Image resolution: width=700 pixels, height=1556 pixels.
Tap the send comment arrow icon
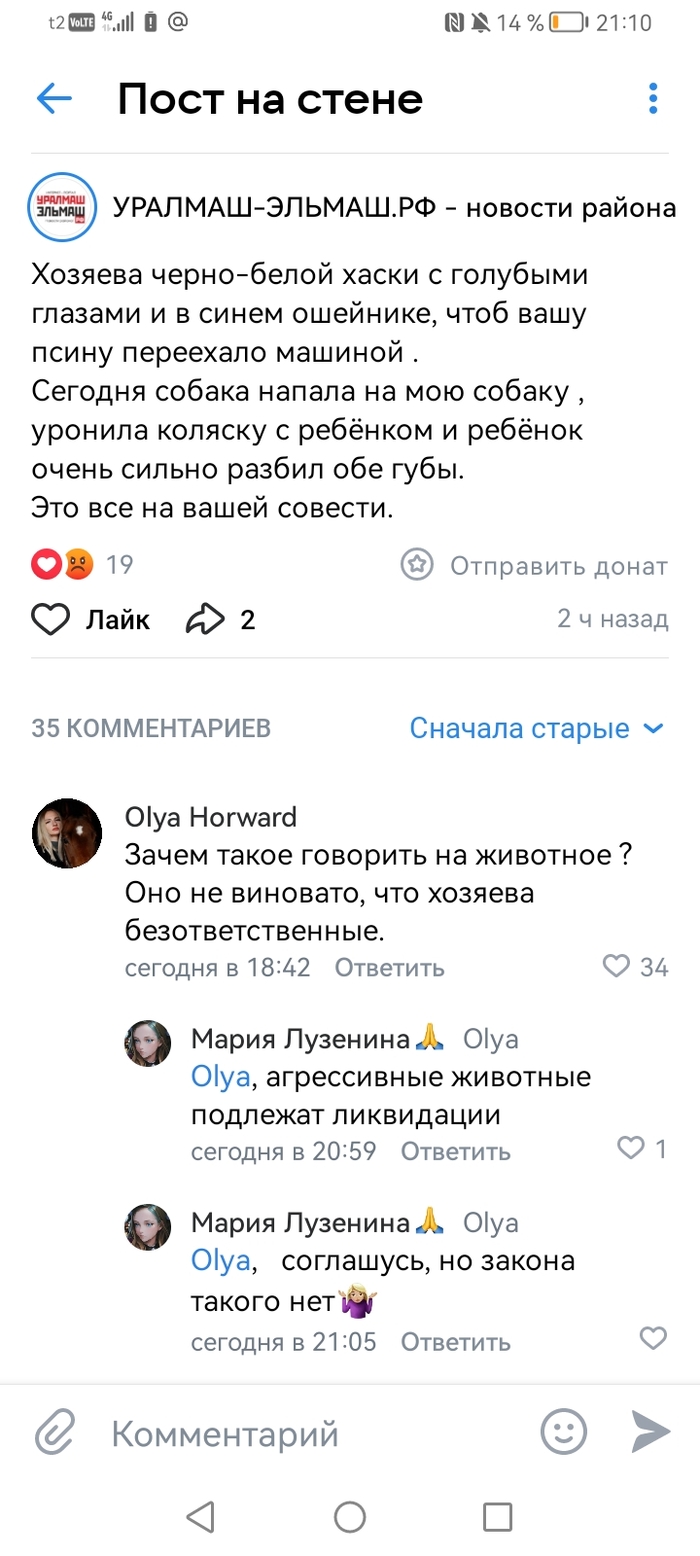pos(650,1432)
